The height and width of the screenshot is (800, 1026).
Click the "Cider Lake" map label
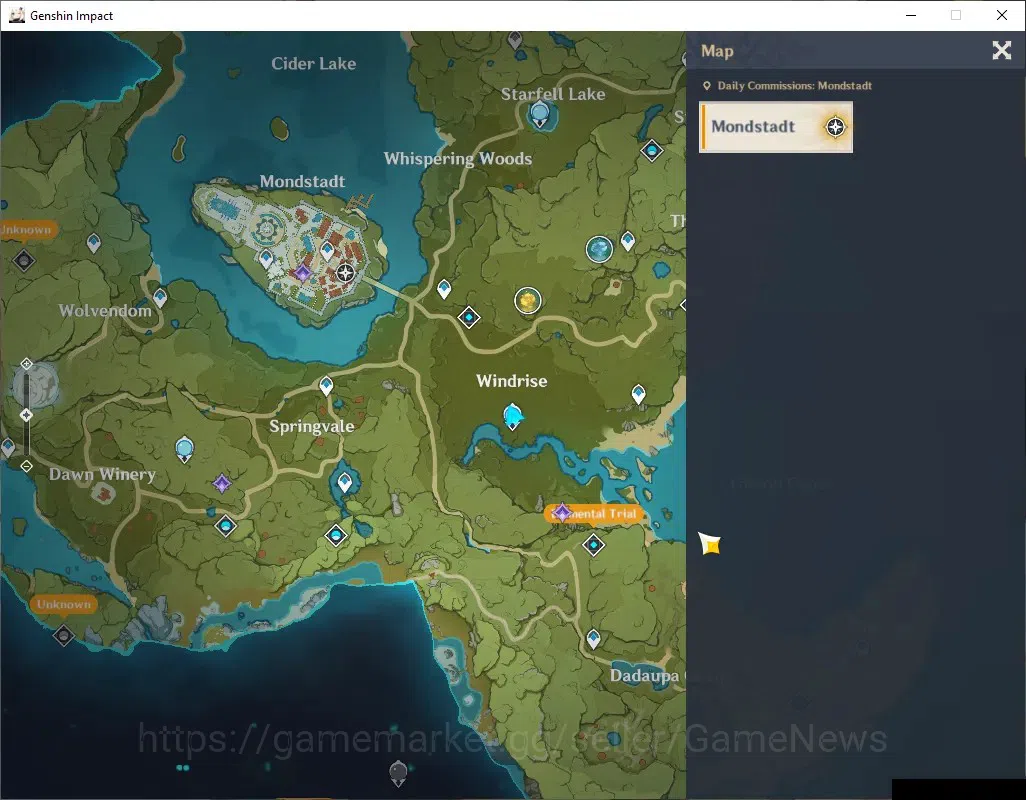click(313, 63)
